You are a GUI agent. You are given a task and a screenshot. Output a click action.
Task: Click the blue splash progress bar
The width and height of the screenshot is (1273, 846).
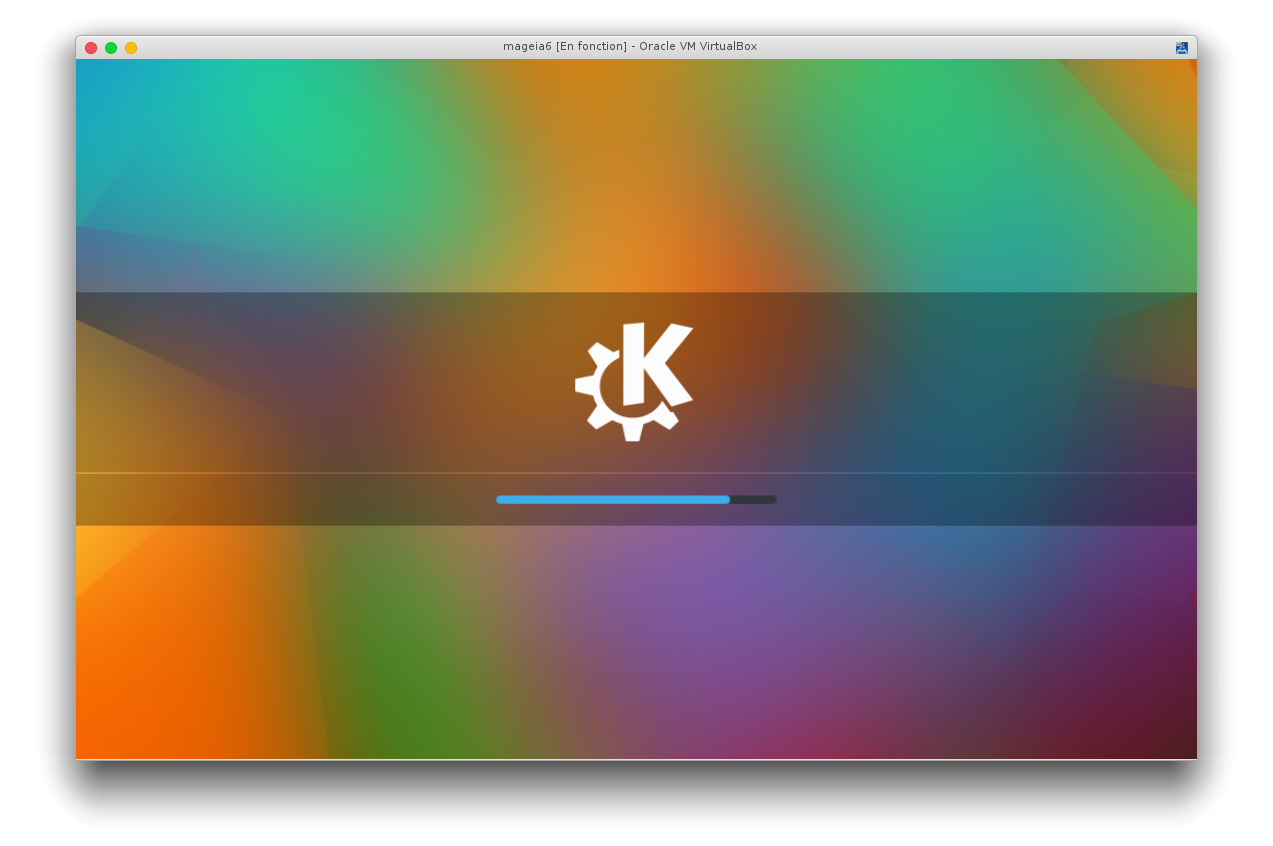636,499
